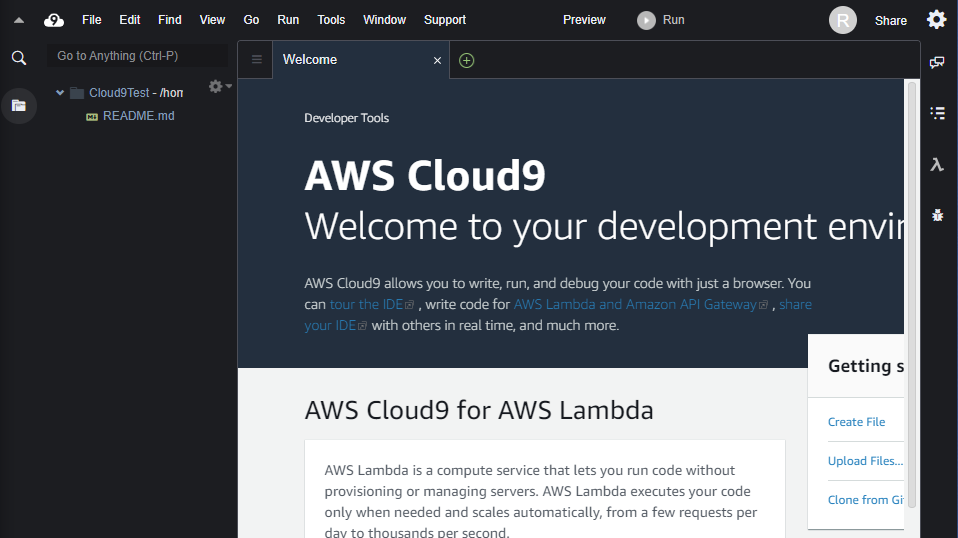Follow the tour the IDE link
Image resolution: width=958 pixels, height=538 pixels.
click(371, 304)
